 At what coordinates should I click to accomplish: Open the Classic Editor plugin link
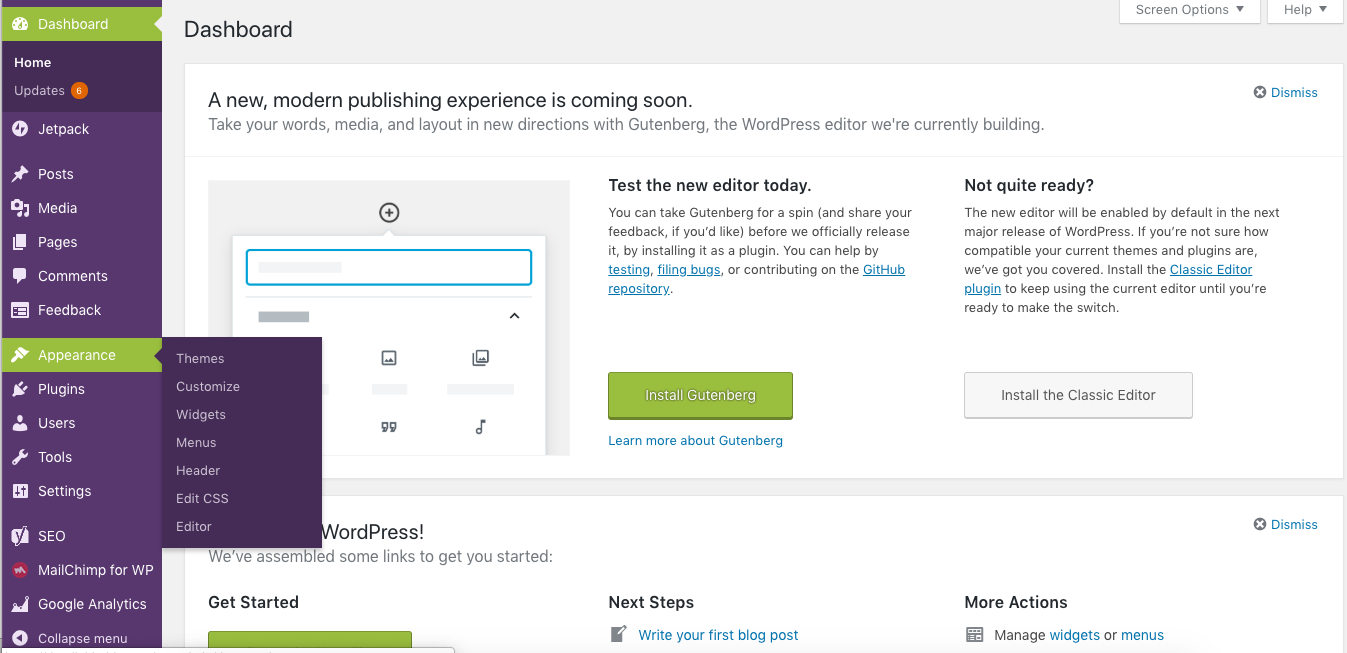1211,270
